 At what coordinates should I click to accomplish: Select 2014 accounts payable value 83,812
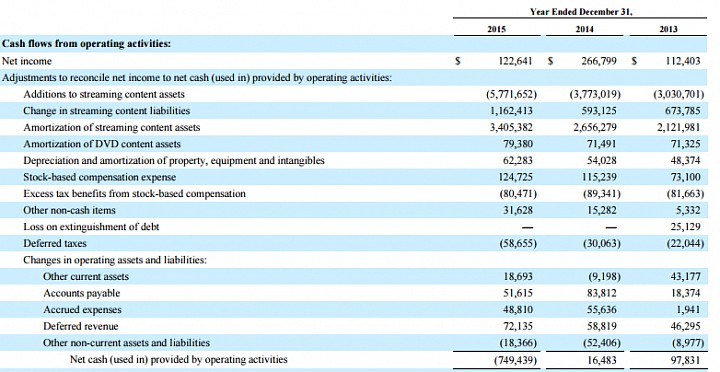602,293
